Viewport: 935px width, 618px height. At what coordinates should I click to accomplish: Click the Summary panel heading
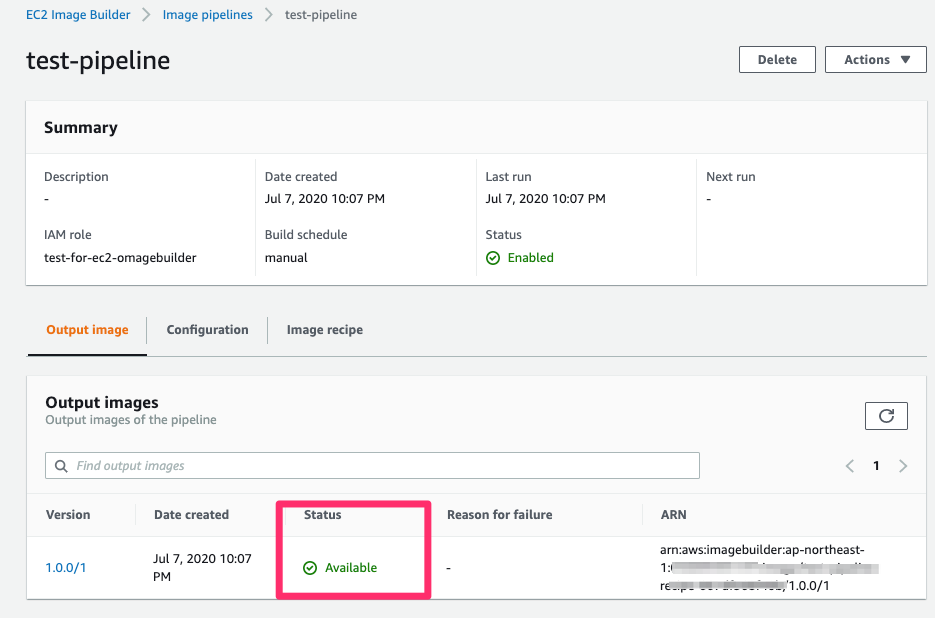81,128
